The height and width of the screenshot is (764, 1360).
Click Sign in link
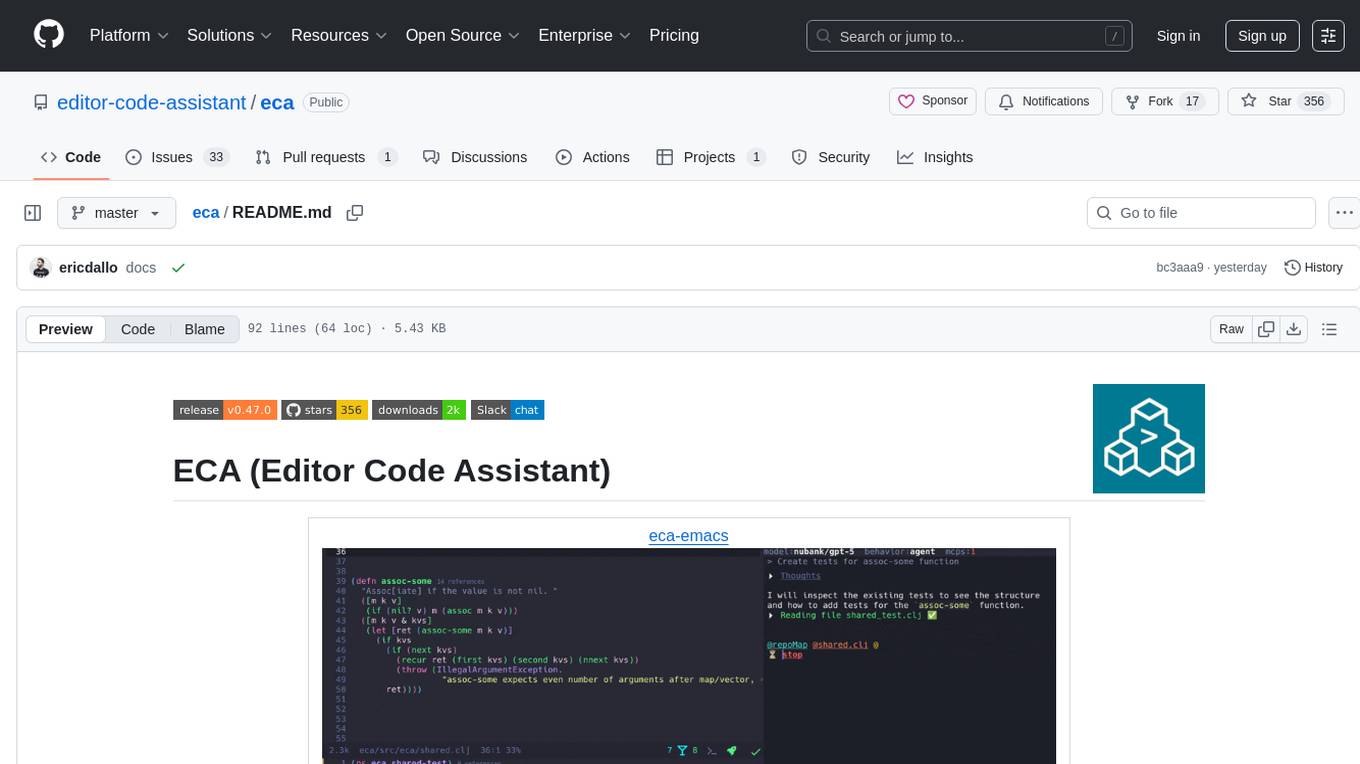(x=1178, y=36)
